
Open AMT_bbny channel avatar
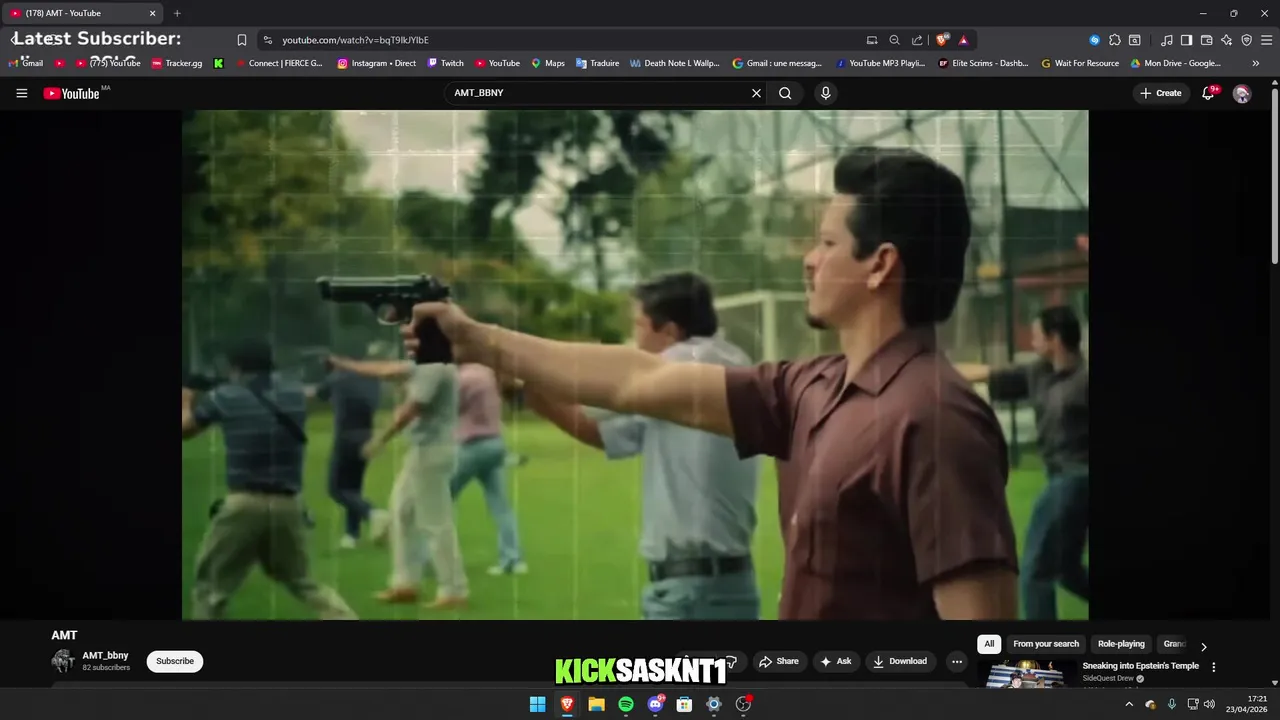coord(63,661)
